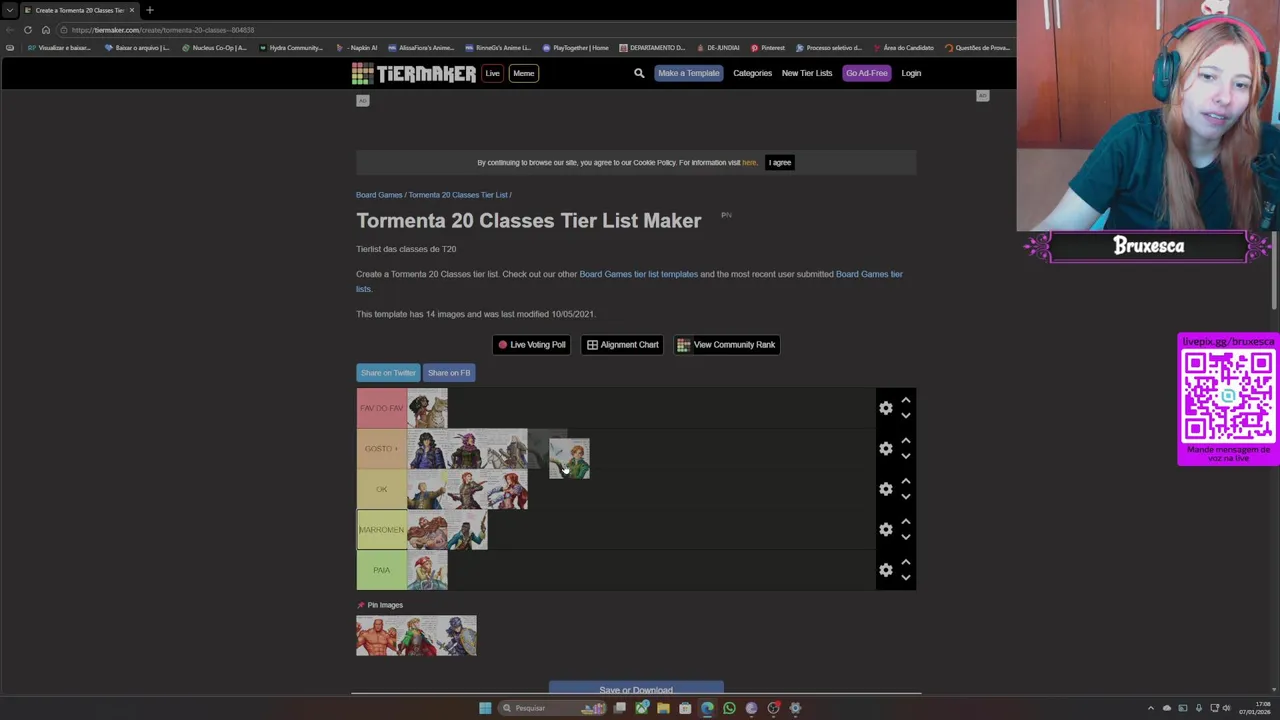Toggle Pin Images option
The image size is (1280, 720).
[380, 605]
